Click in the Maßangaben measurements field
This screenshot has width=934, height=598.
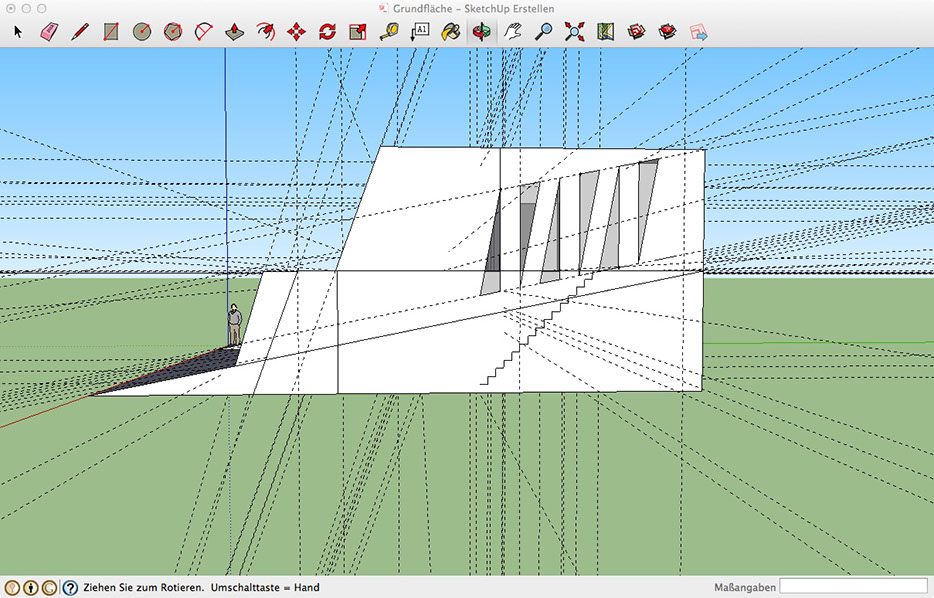[x=853, y=587]
